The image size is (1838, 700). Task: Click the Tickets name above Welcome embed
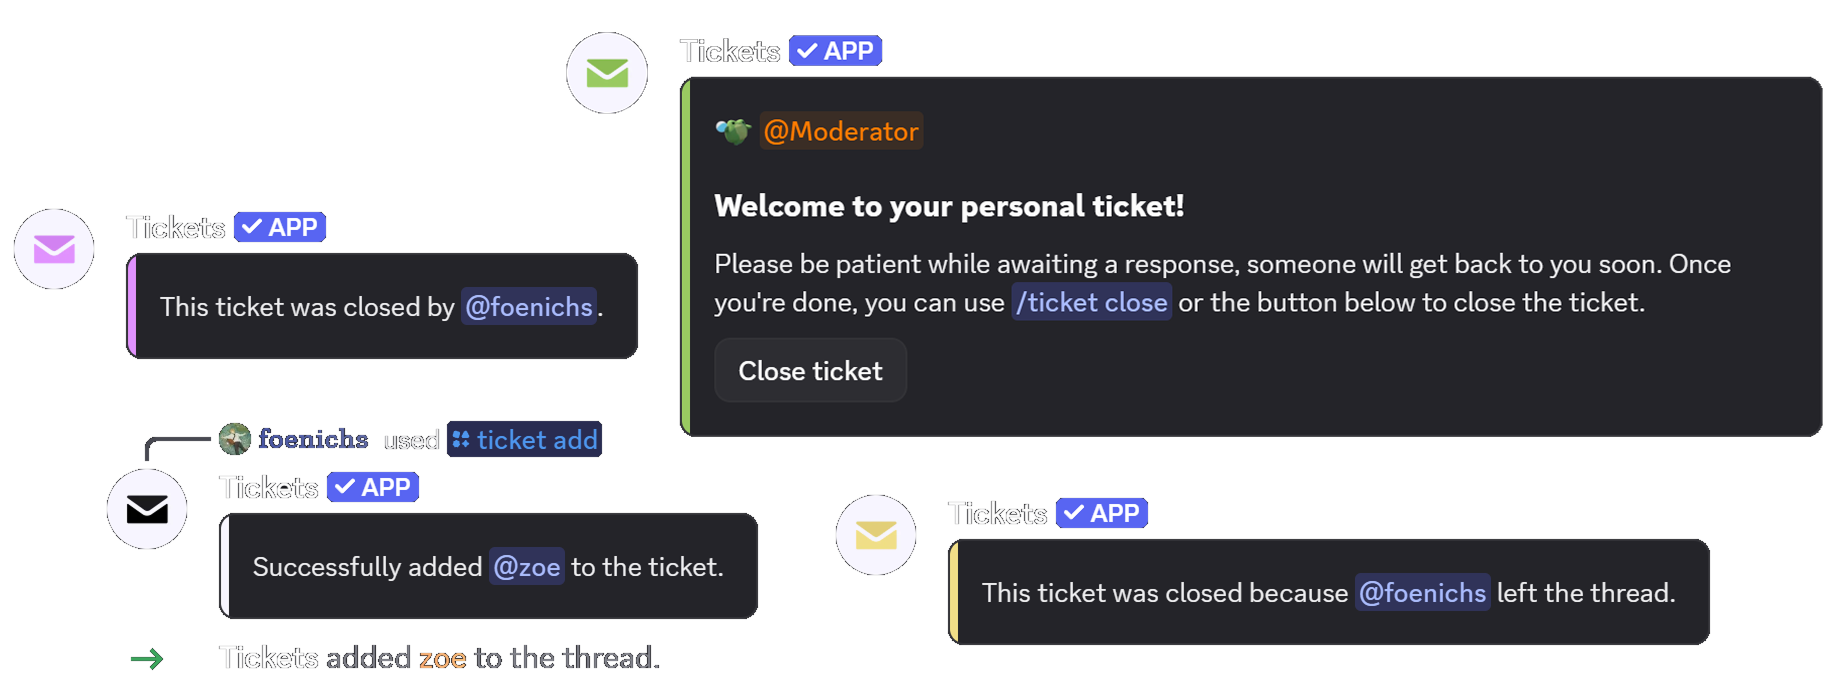(729, 50)
